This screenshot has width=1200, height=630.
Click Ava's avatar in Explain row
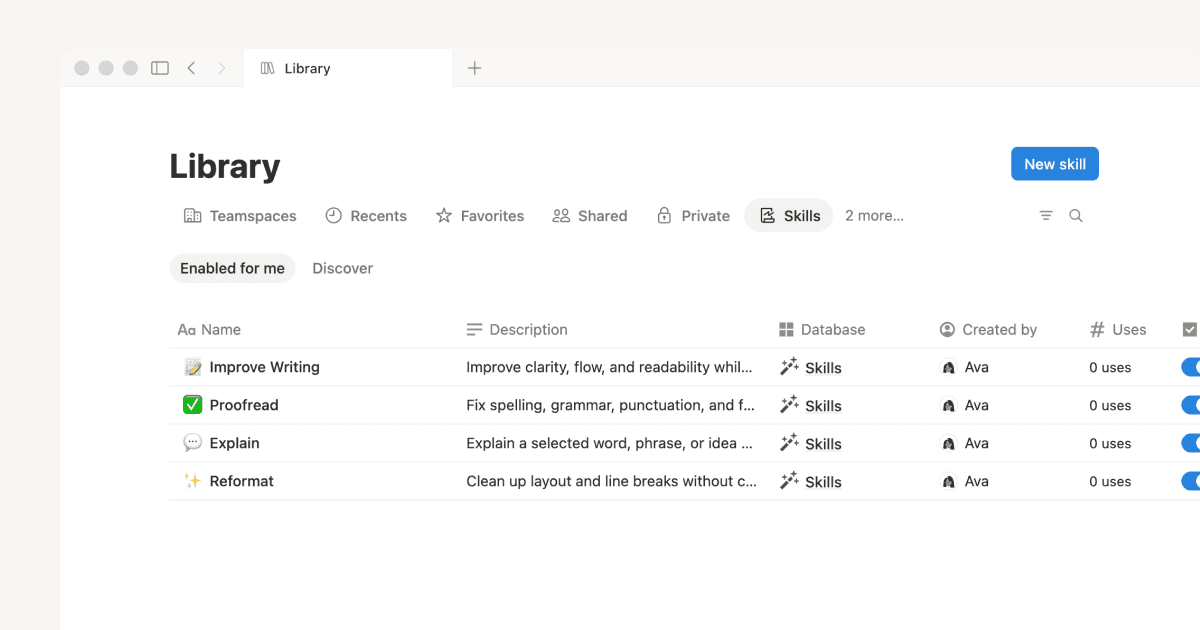[x=949, y=444]
